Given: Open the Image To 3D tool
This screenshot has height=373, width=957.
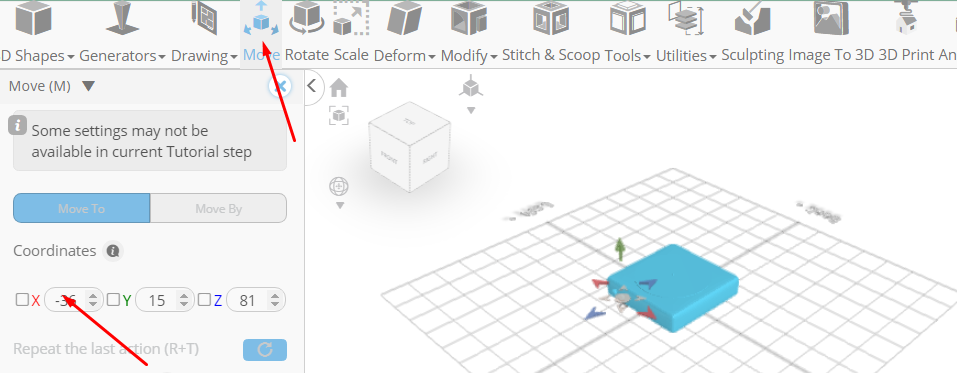Looking at the screenshot, I should (831, 18).
